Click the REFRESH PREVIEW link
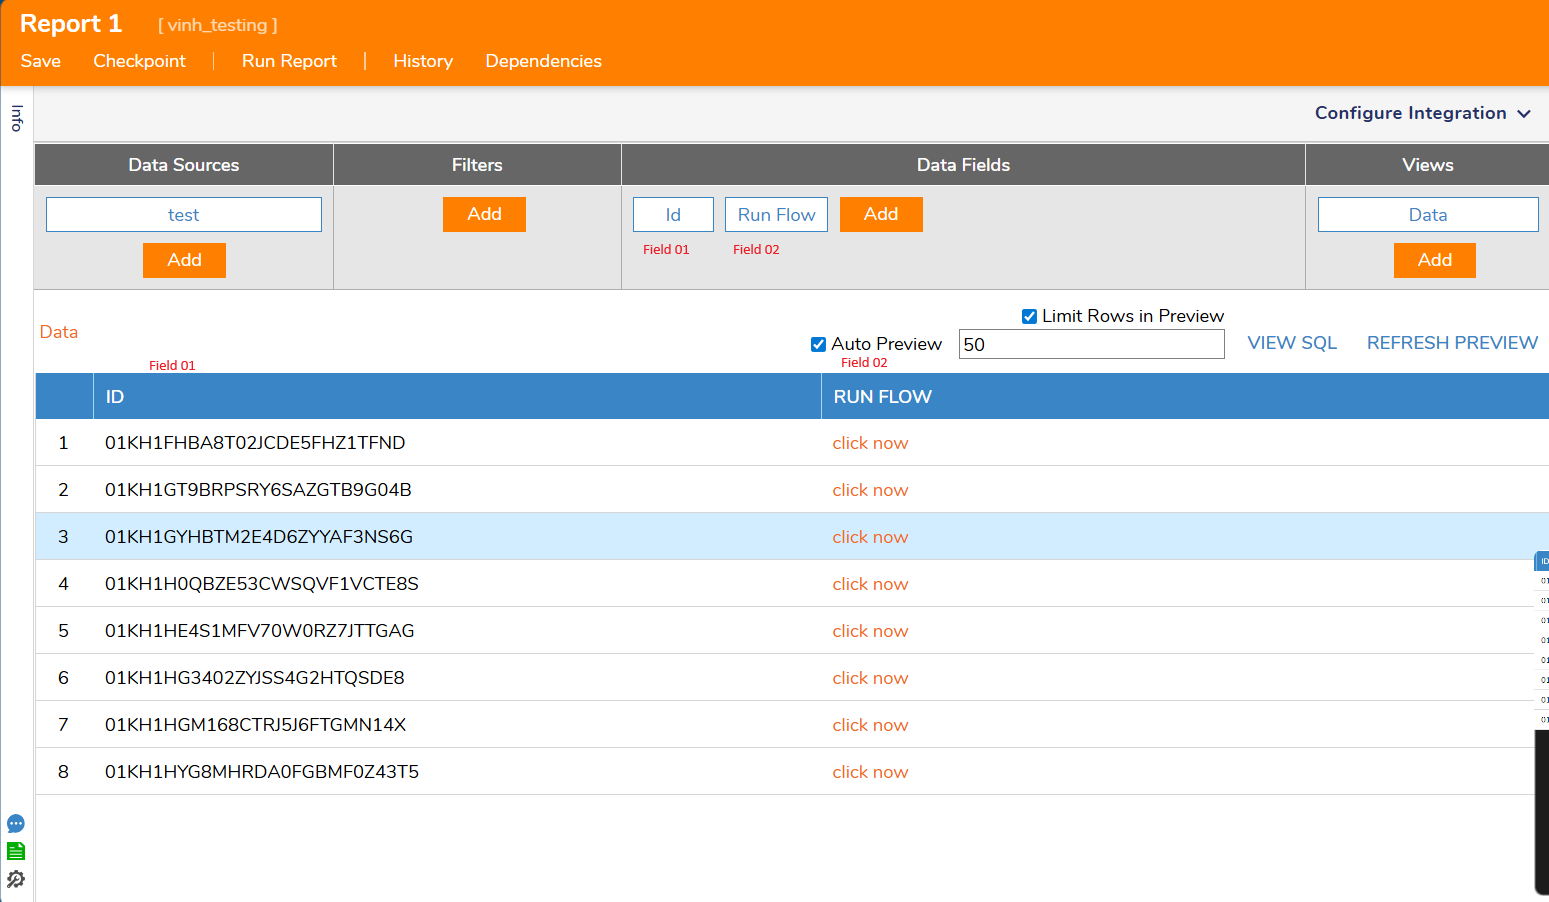Screen dimensions: 1549x902 coord(1452,343)
